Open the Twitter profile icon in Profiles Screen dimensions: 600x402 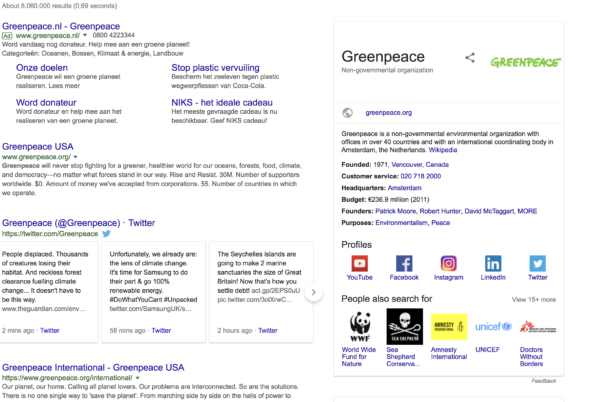(538, 264)
